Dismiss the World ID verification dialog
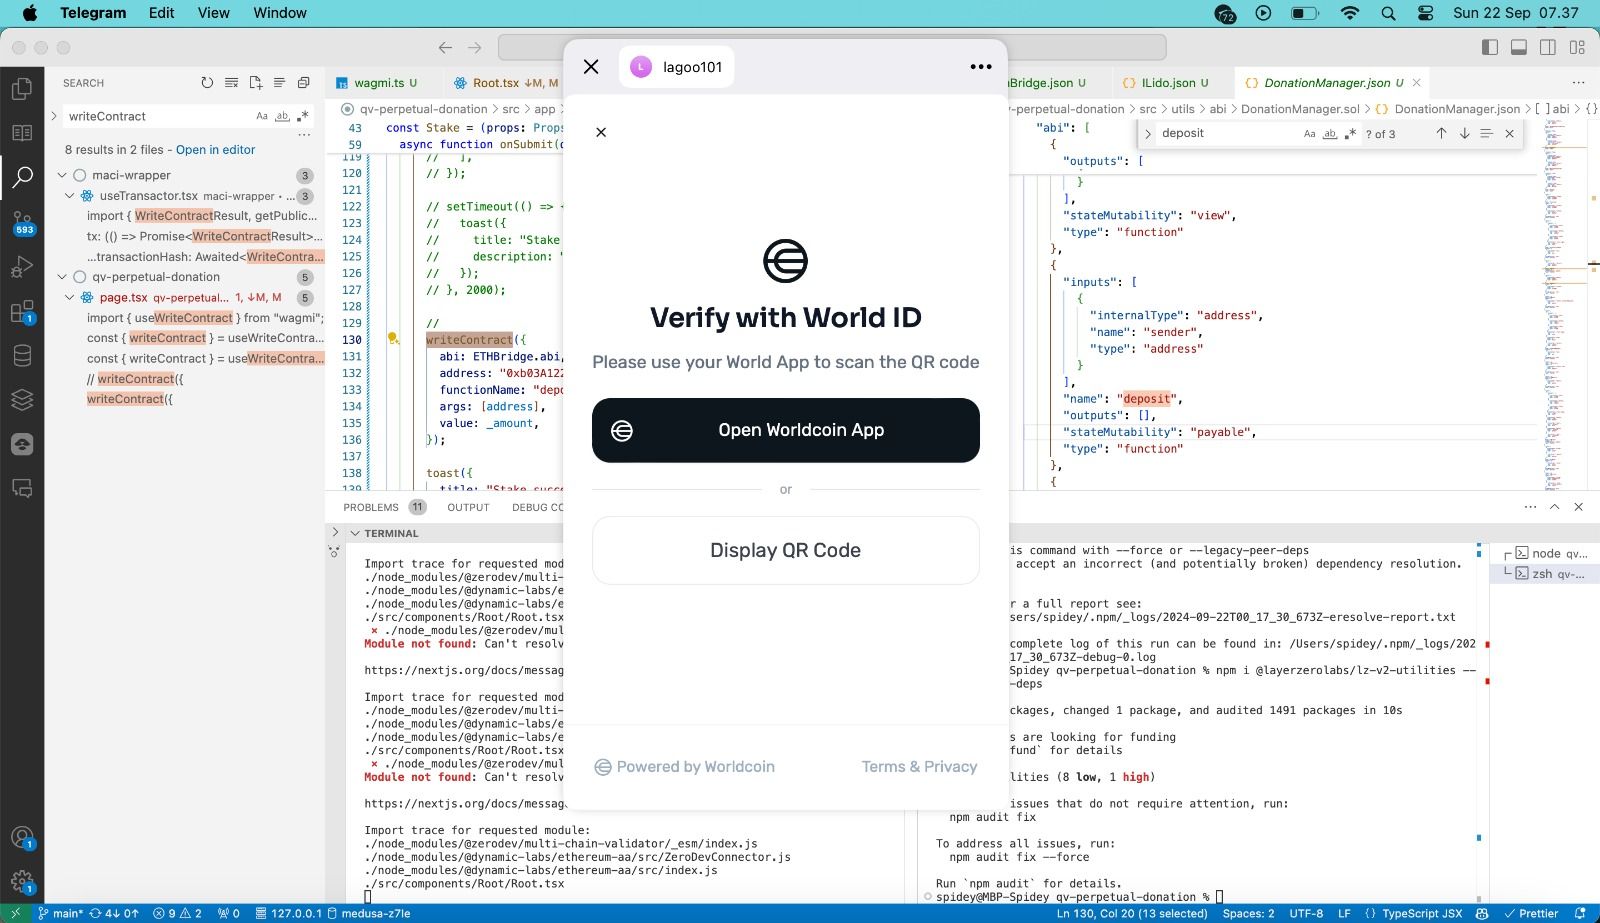Image resolution: width=1600 pixels, height=923 pixels. [x=601, y=132]
